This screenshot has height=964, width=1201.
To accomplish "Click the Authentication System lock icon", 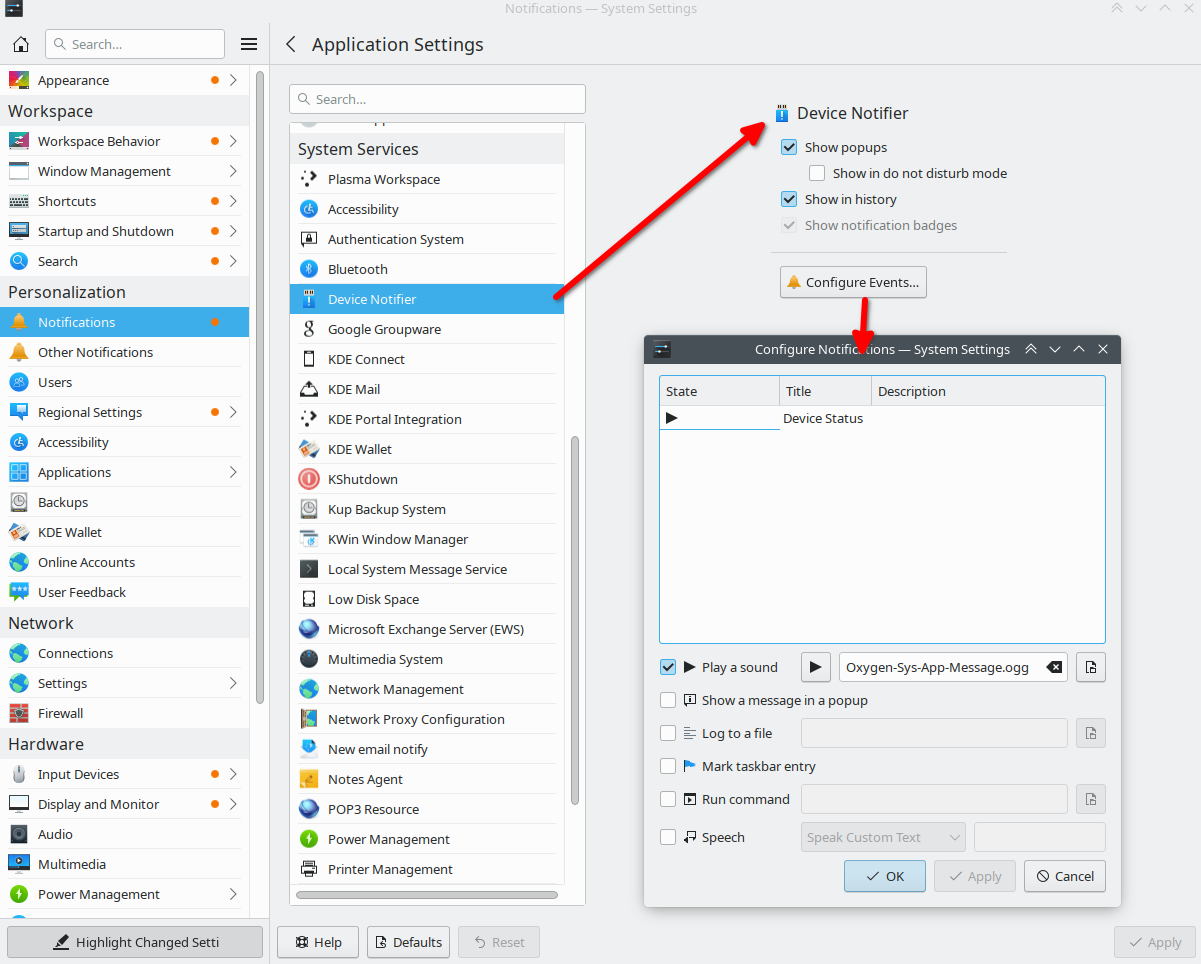I will point(309,239).
